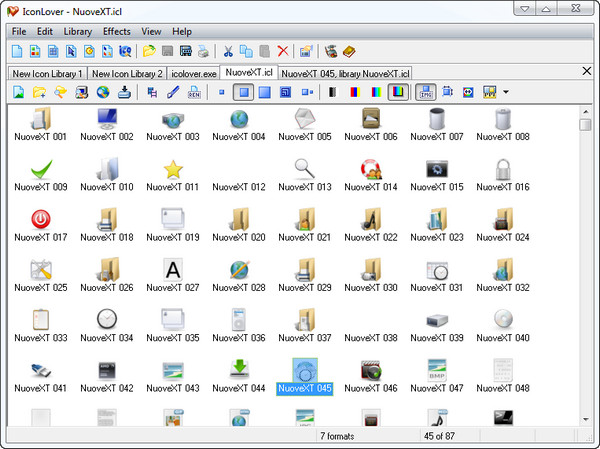600x449 pixels.
Task: Click the vertical scrollbar down arrow
Action: 585,420
